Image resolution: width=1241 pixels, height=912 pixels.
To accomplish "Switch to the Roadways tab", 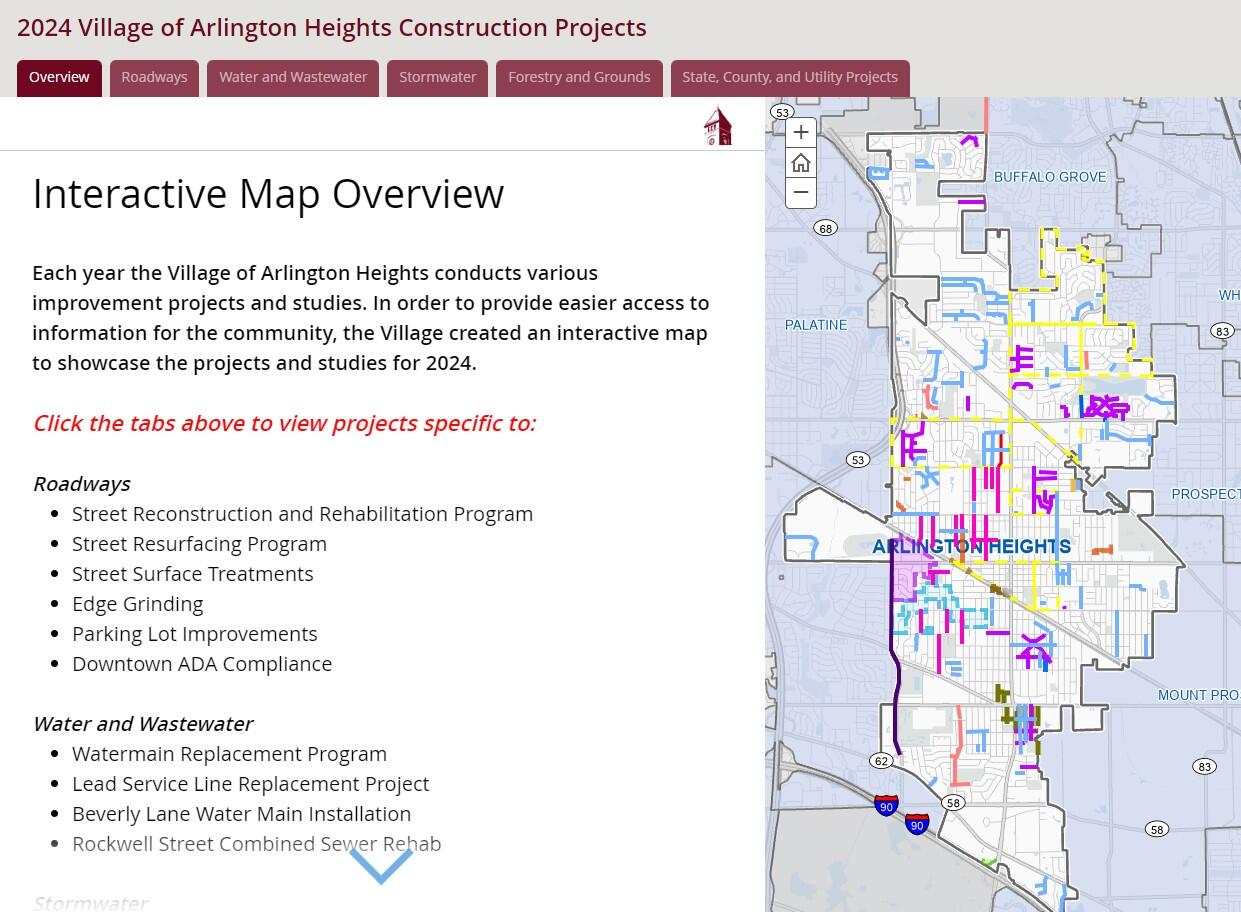I will tap(154, 76).
